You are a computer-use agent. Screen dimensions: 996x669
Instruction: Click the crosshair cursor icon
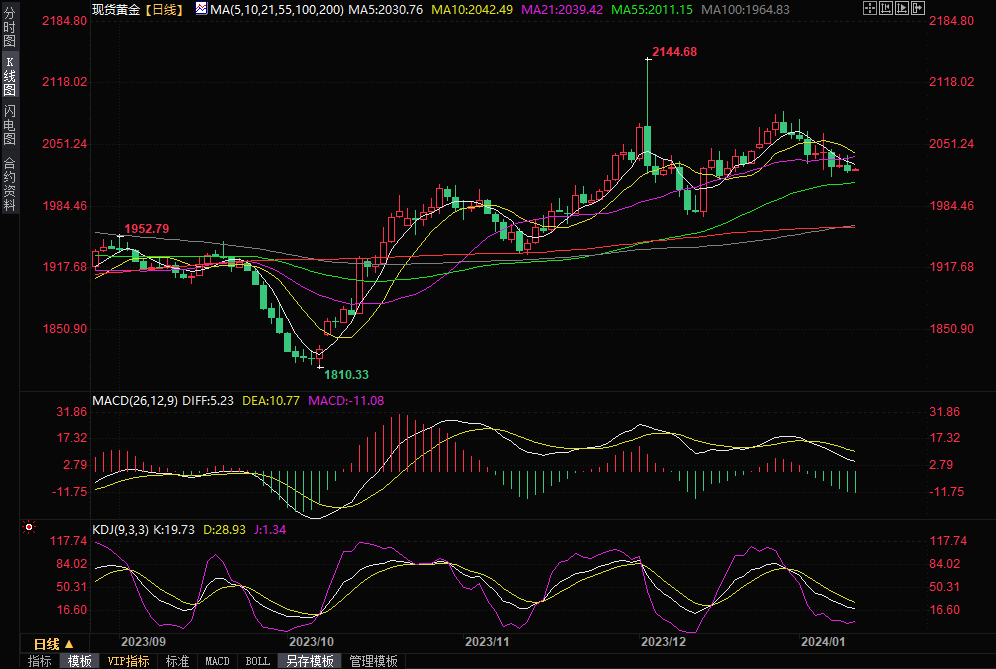click(x=870, y=8)
